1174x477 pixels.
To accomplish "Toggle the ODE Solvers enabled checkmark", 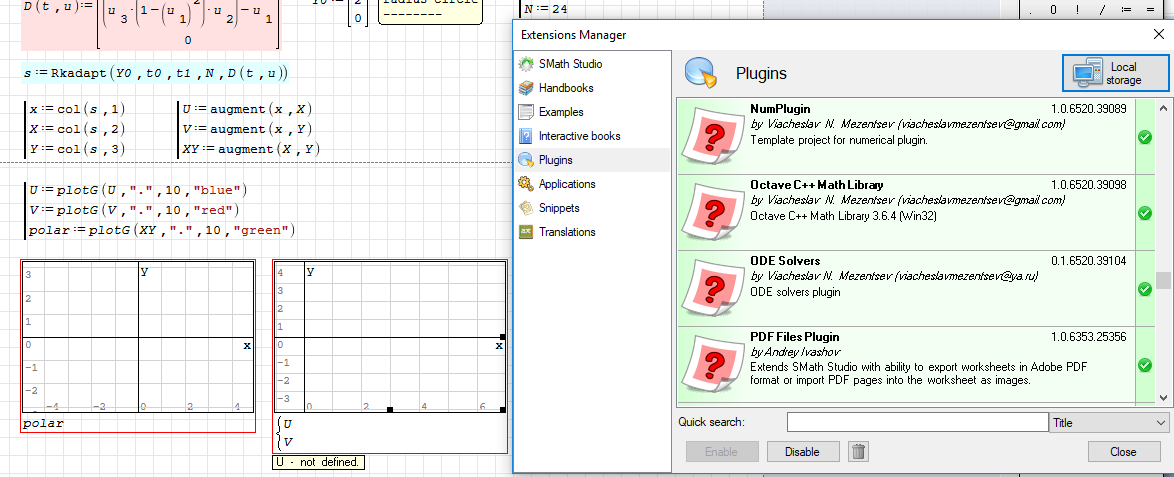I will (1145, 290).
